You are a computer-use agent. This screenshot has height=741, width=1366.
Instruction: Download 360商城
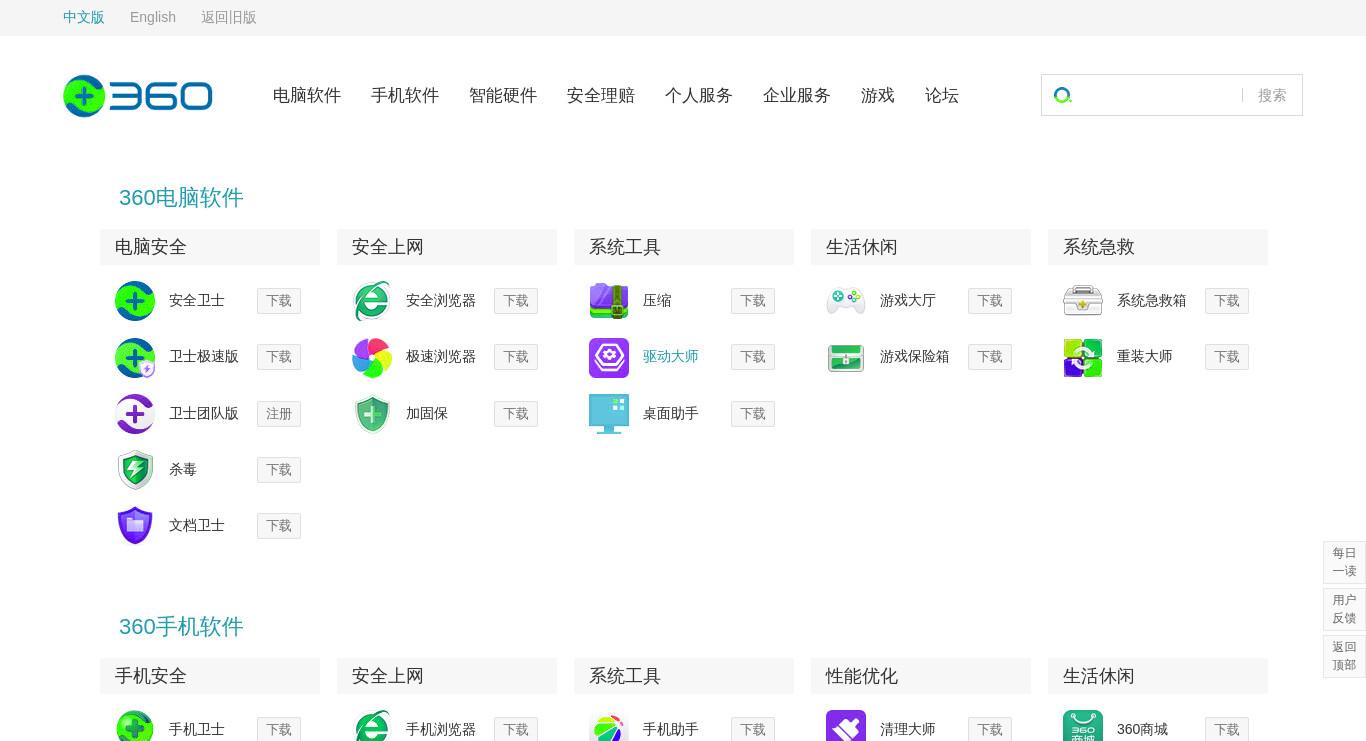(1227, 730)
